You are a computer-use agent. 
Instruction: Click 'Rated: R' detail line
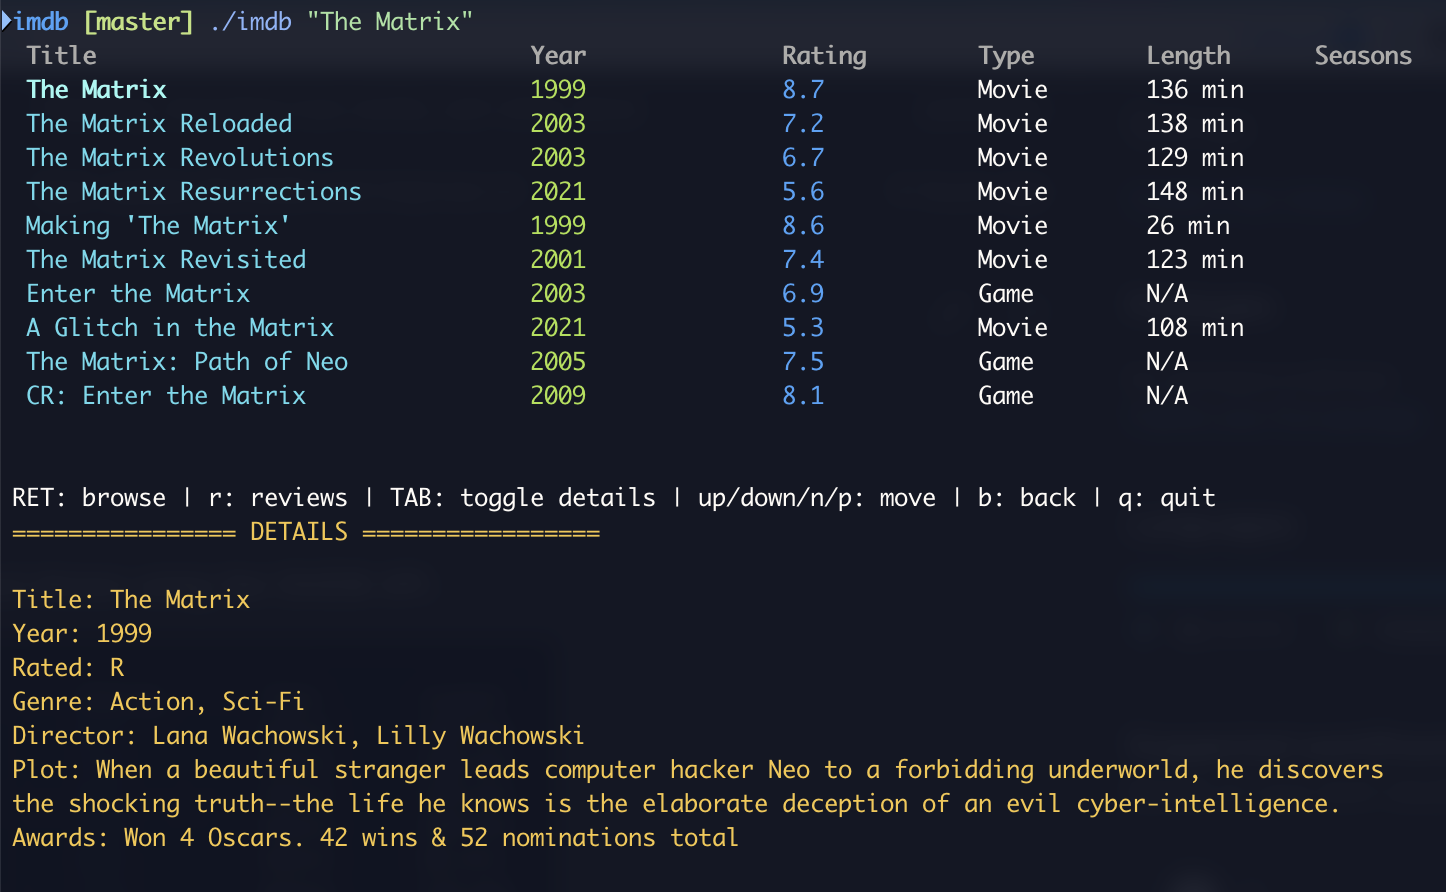68,667
